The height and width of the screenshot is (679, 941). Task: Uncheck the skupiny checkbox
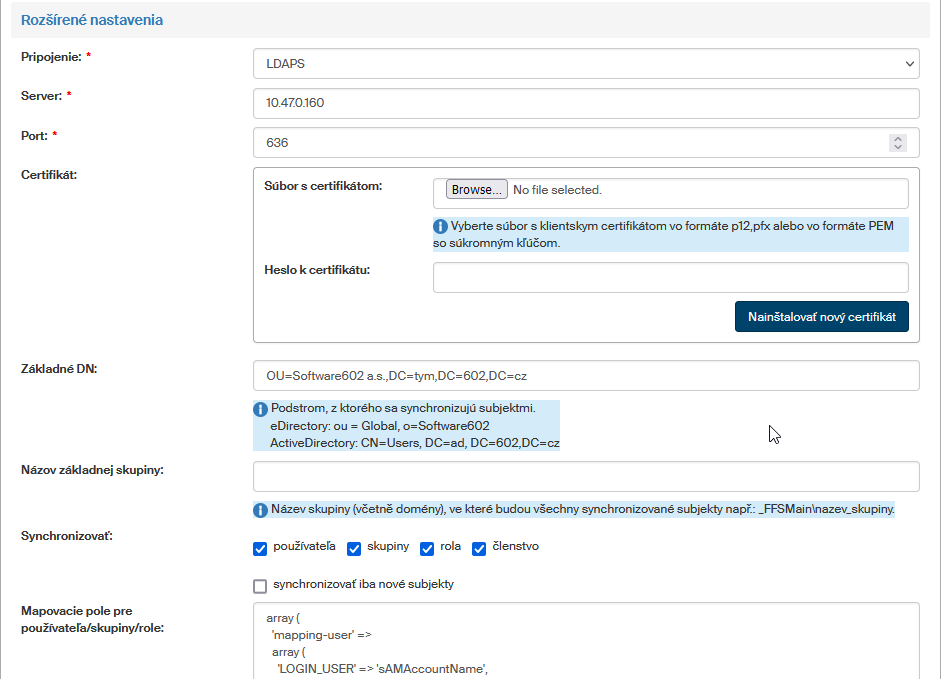point(354,548)
